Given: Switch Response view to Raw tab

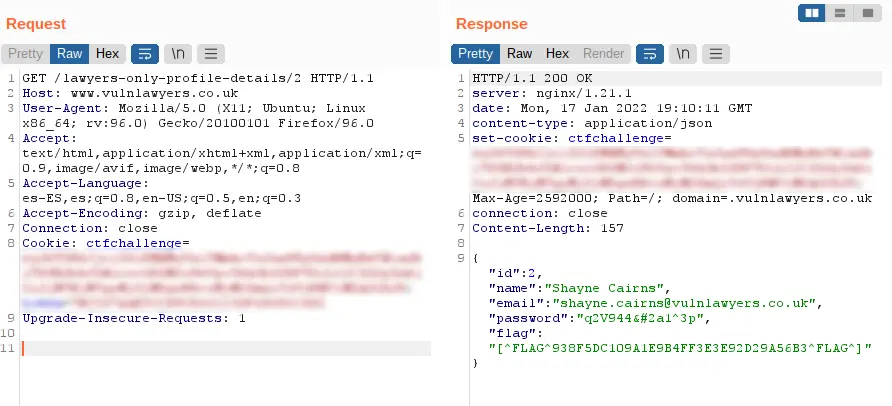Looking at the screenshot, I should pos(519,54).
